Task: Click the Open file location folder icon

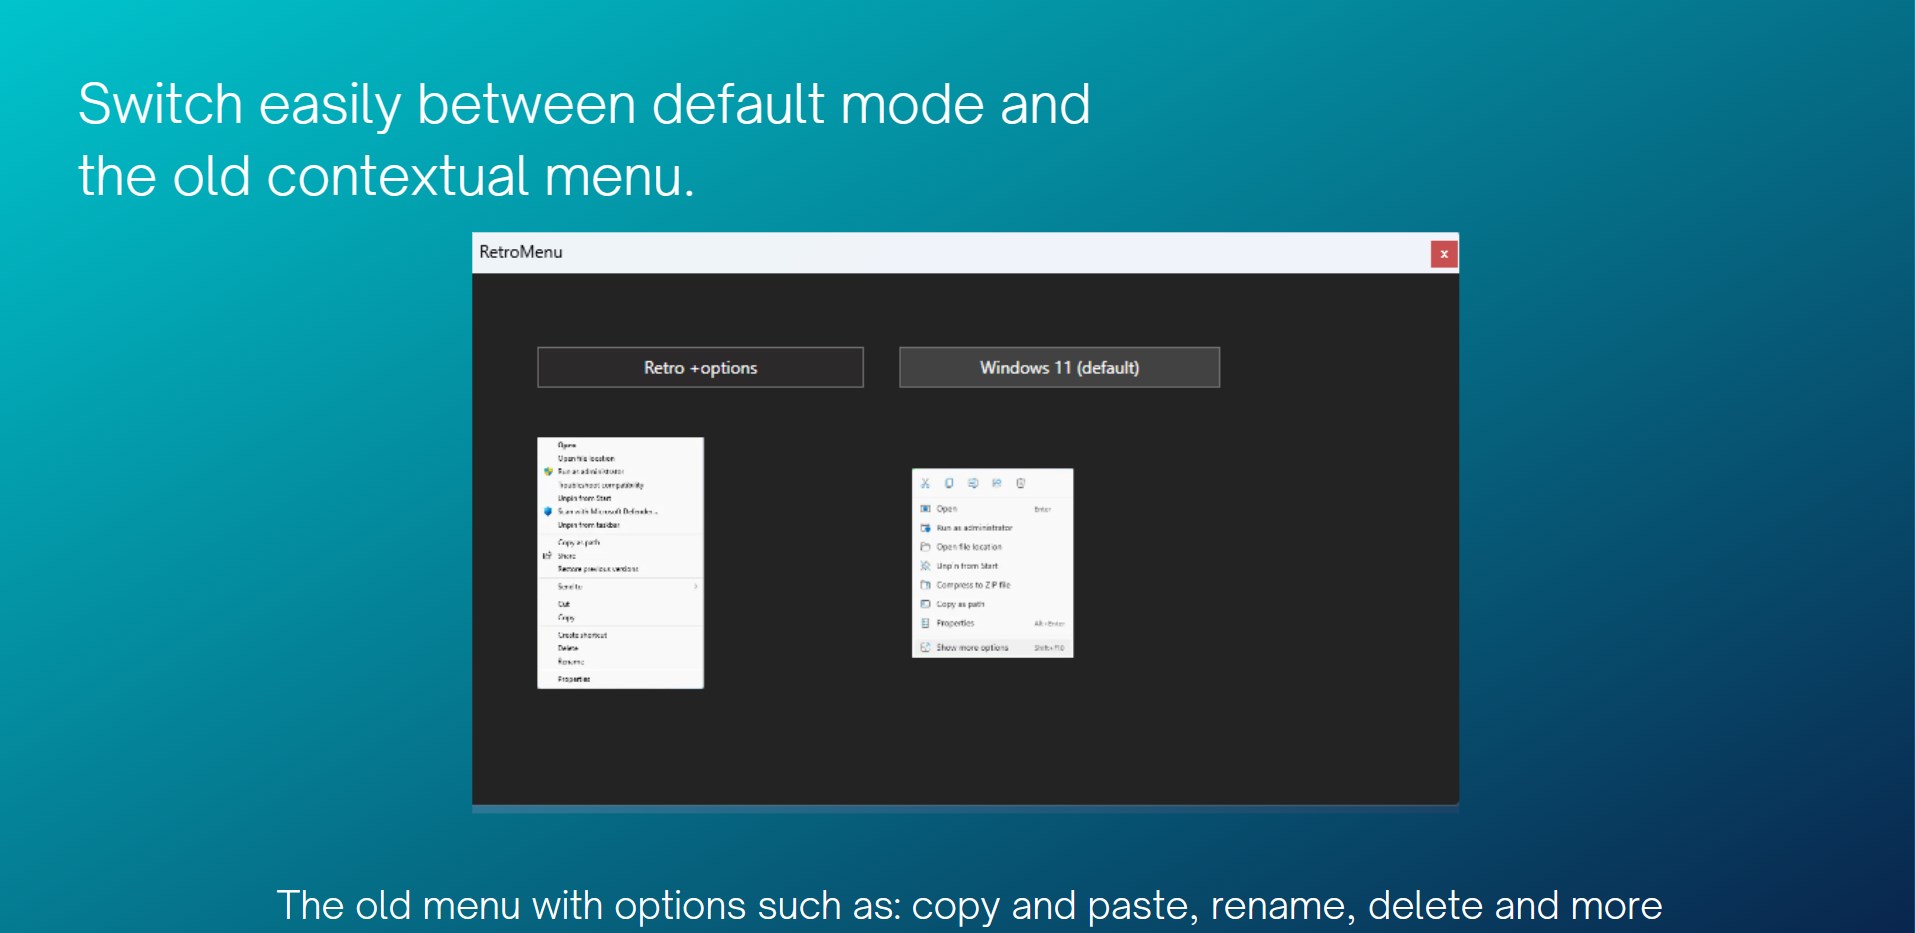Action: [925, 547]
